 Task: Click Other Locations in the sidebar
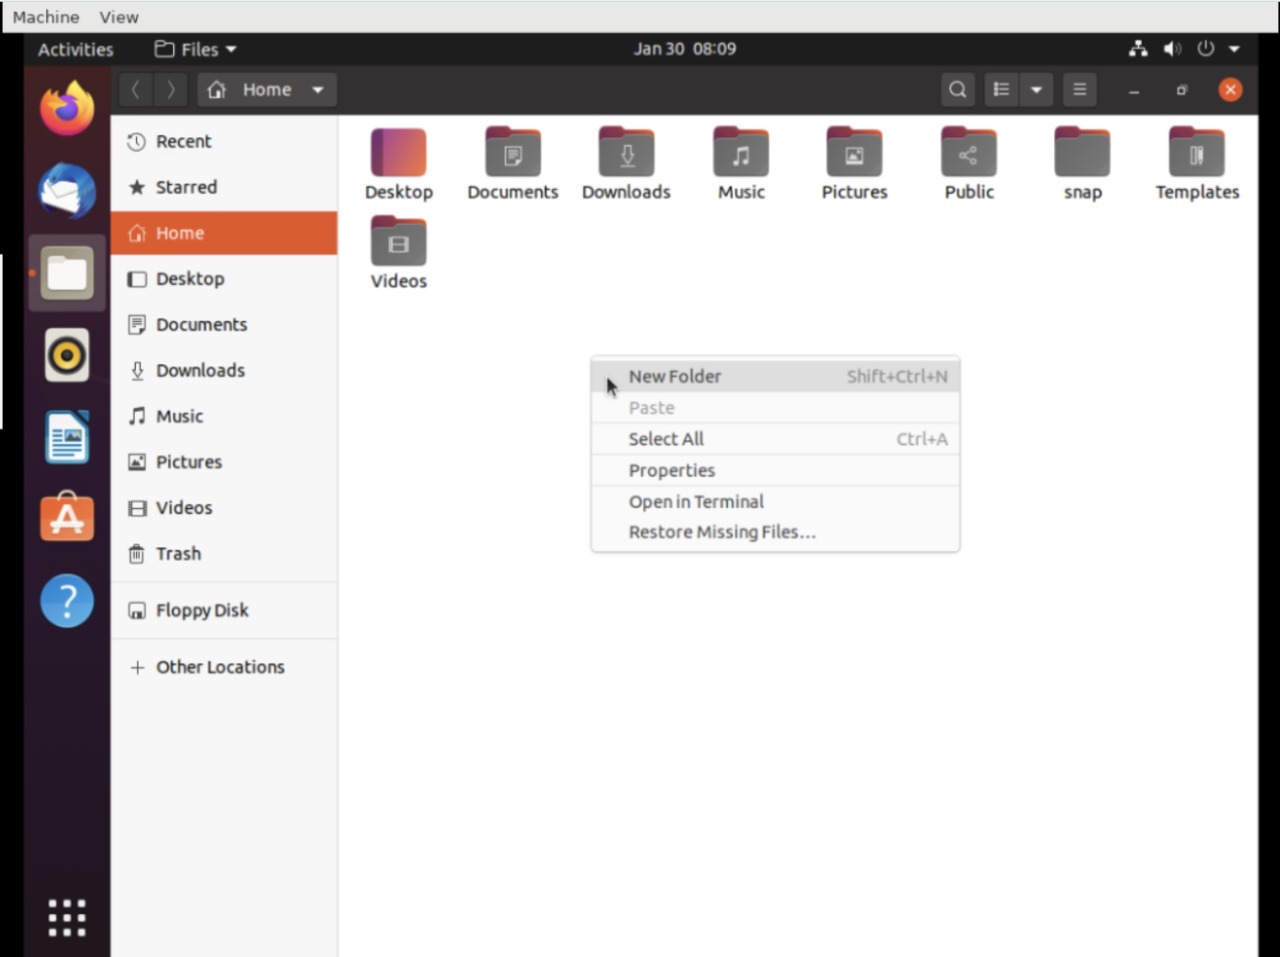tap(219, 666)
